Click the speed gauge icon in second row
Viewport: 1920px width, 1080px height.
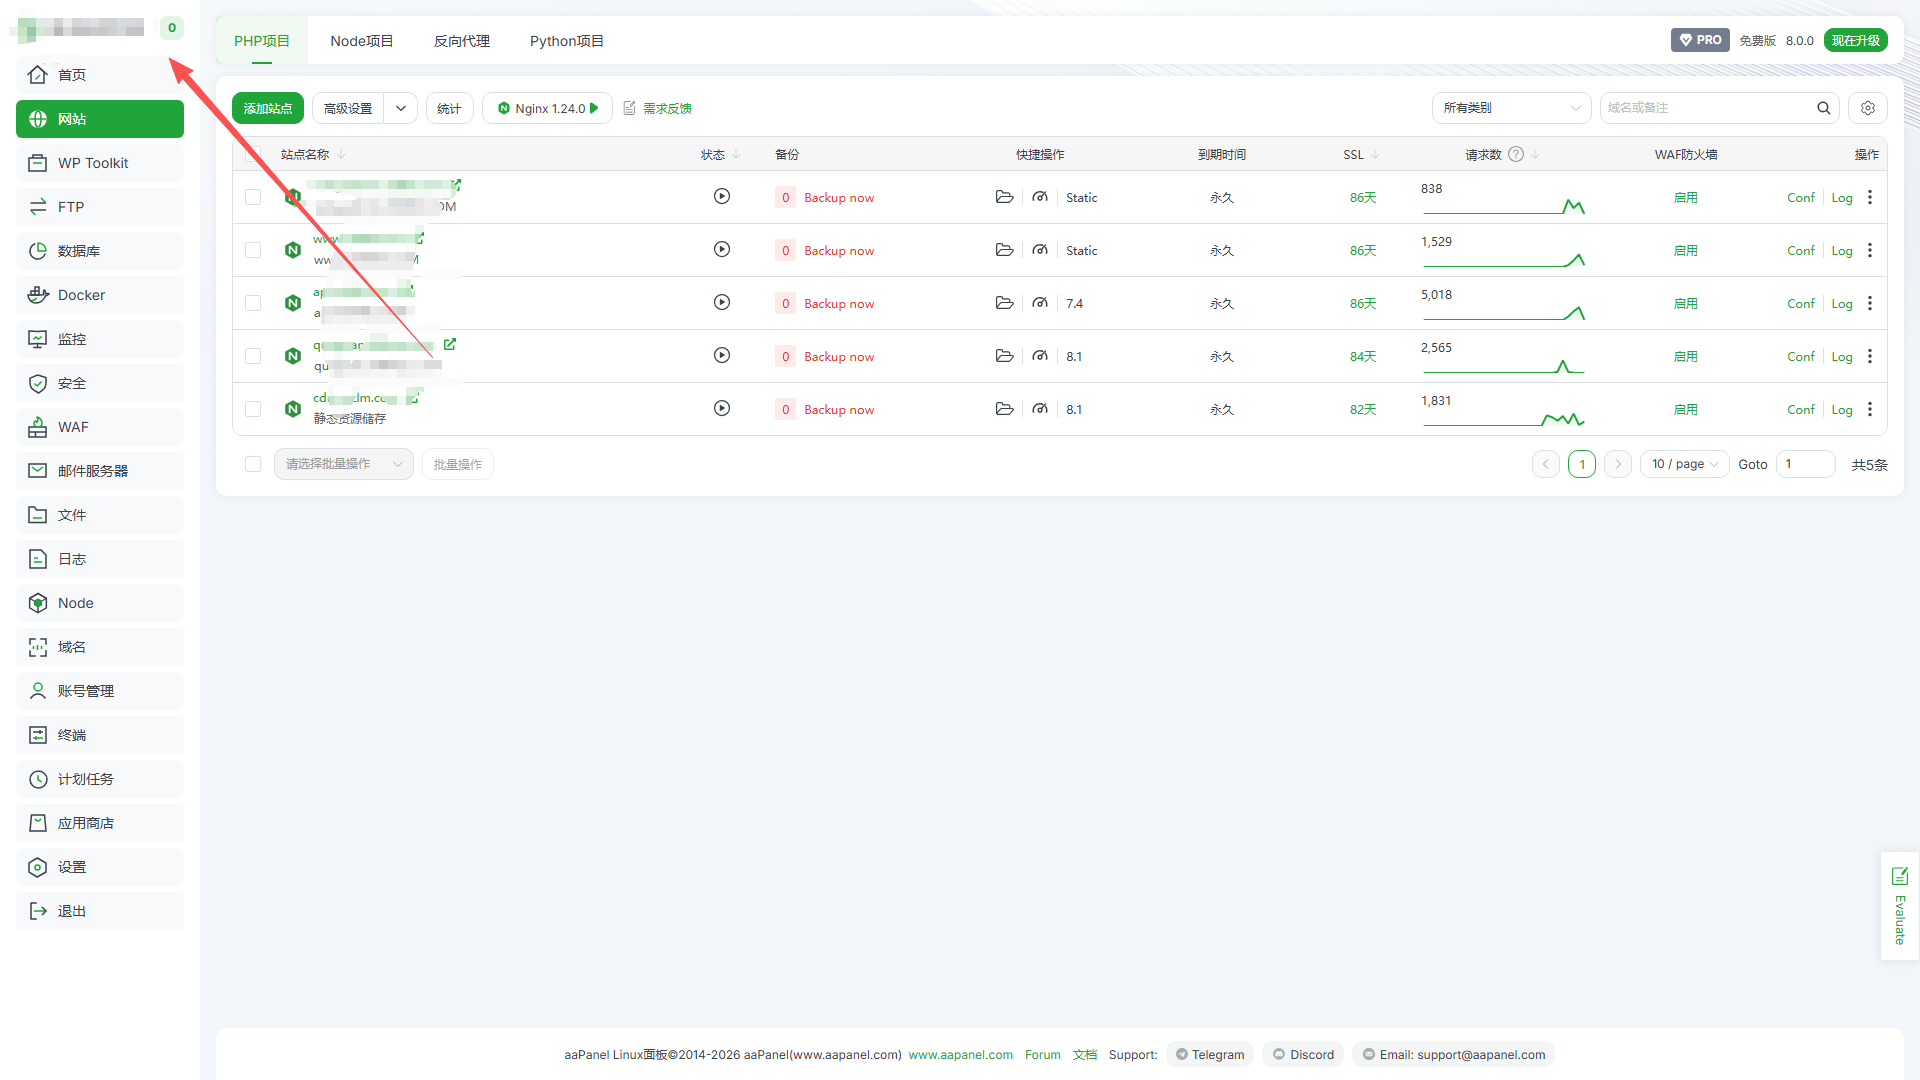click(1040, 250)
